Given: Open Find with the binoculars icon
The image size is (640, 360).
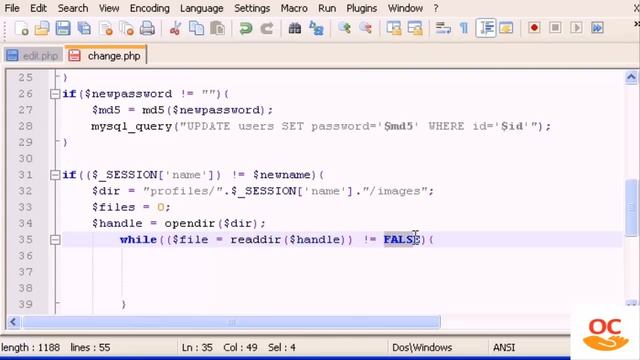Looking at the screenshot, I should 295,28.
